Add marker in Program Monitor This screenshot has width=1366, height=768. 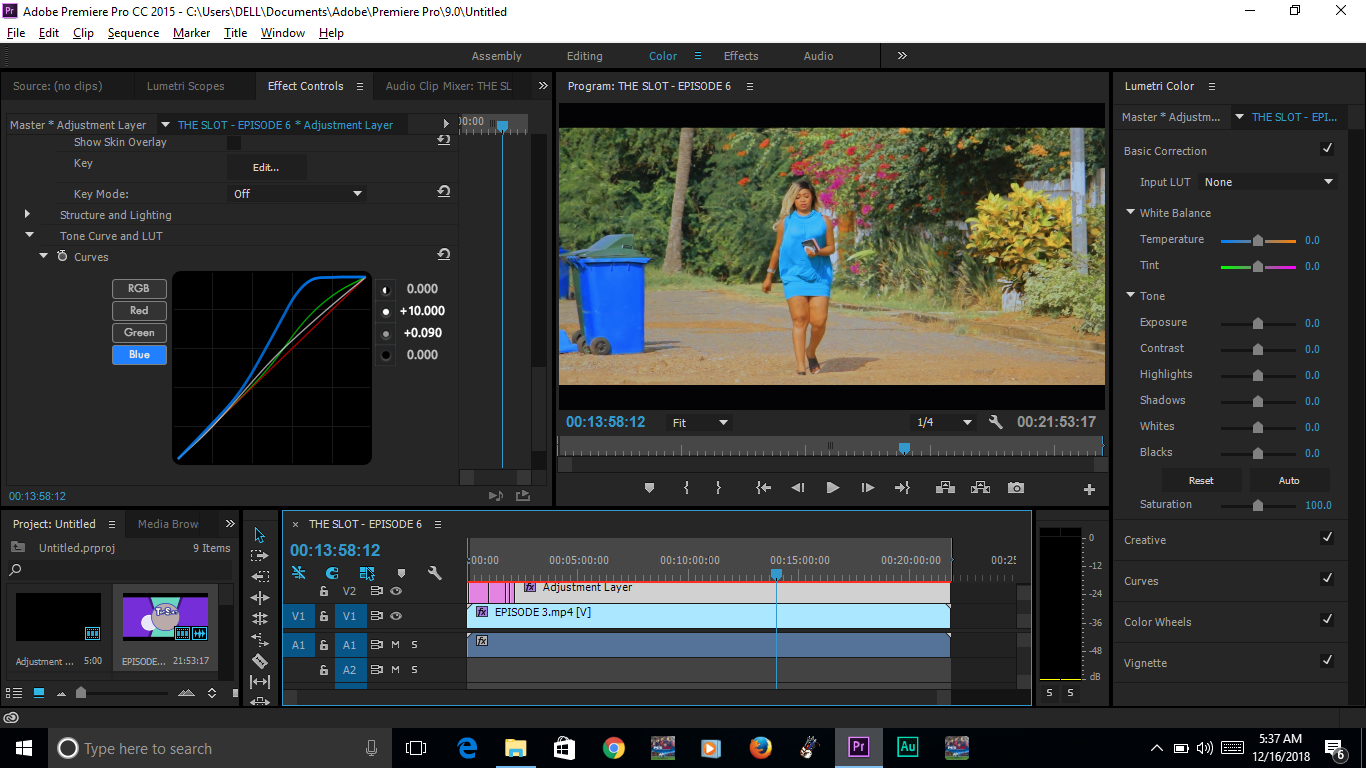(649, 488)
